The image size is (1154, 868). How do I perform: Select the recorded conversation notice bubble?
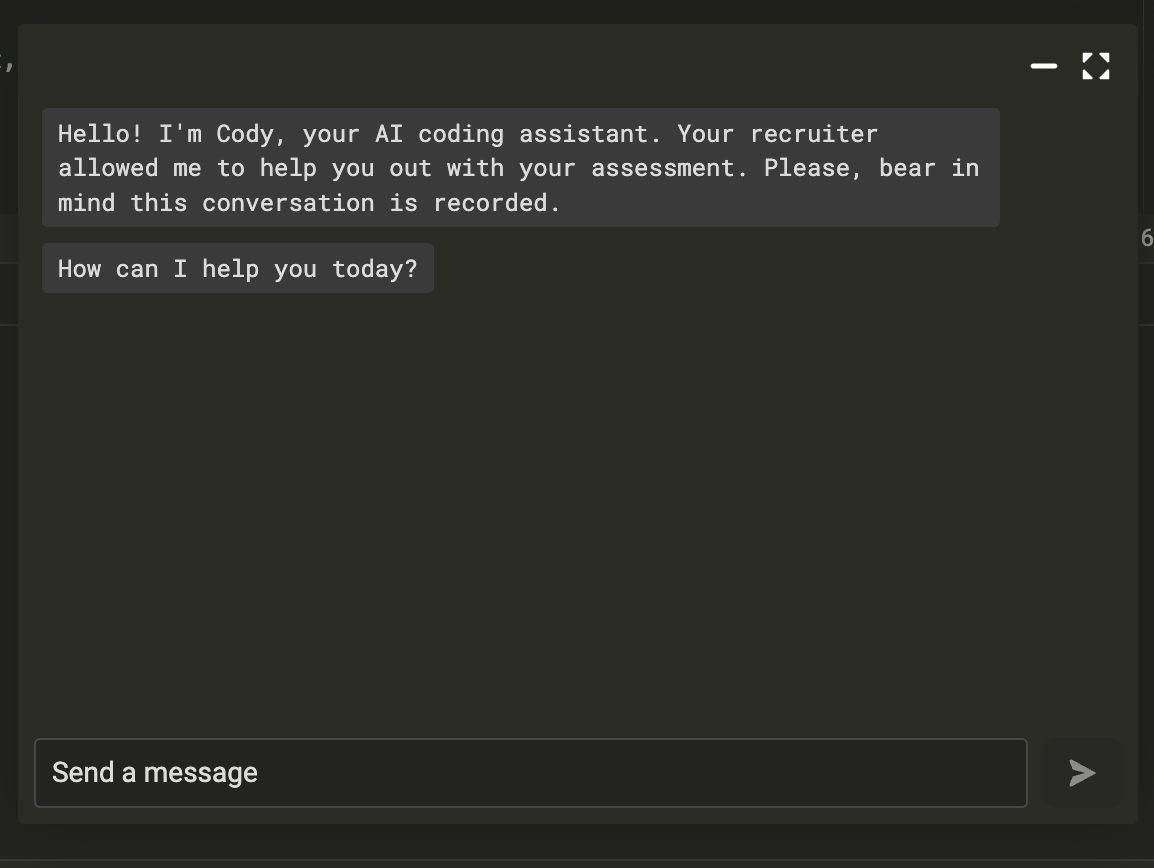520,167
